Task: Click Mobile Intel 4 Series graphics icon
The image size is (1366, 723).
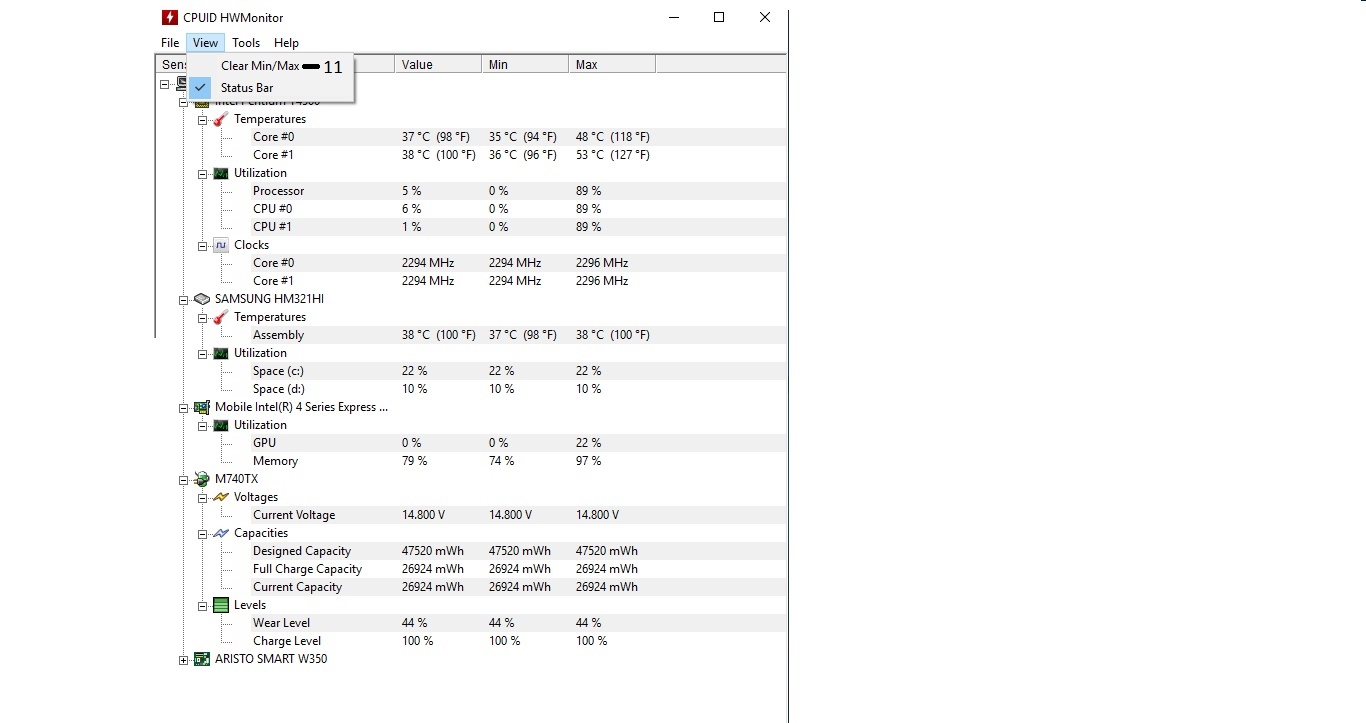Action: pos(202,407)
